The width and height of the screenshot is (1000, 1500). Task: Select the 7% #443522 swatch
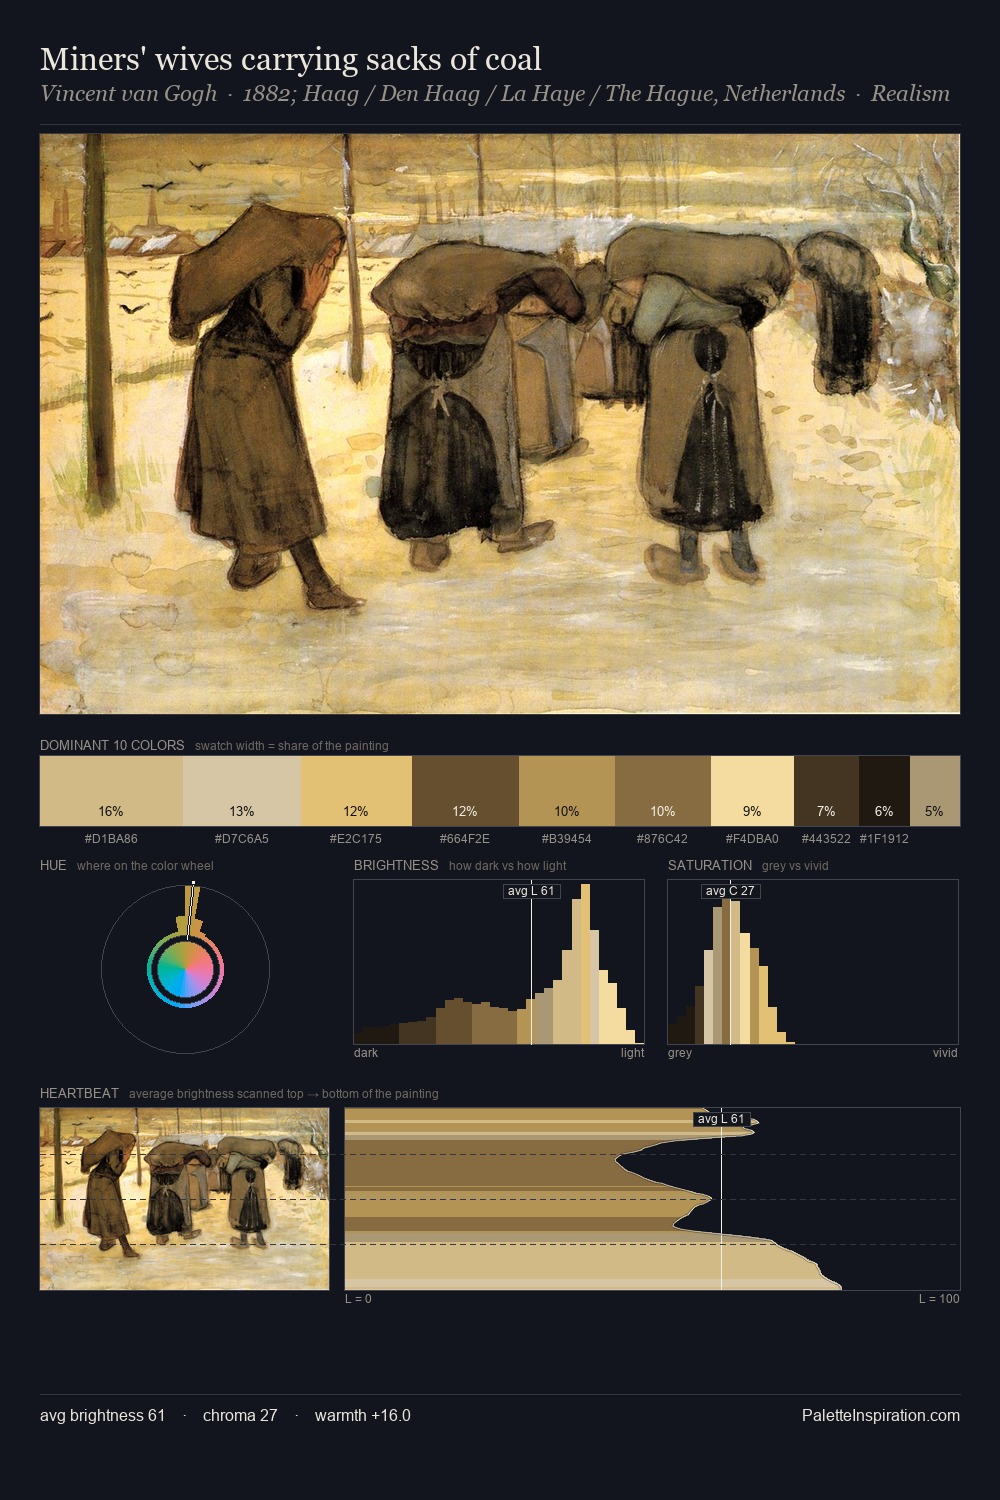pos(826,790)
